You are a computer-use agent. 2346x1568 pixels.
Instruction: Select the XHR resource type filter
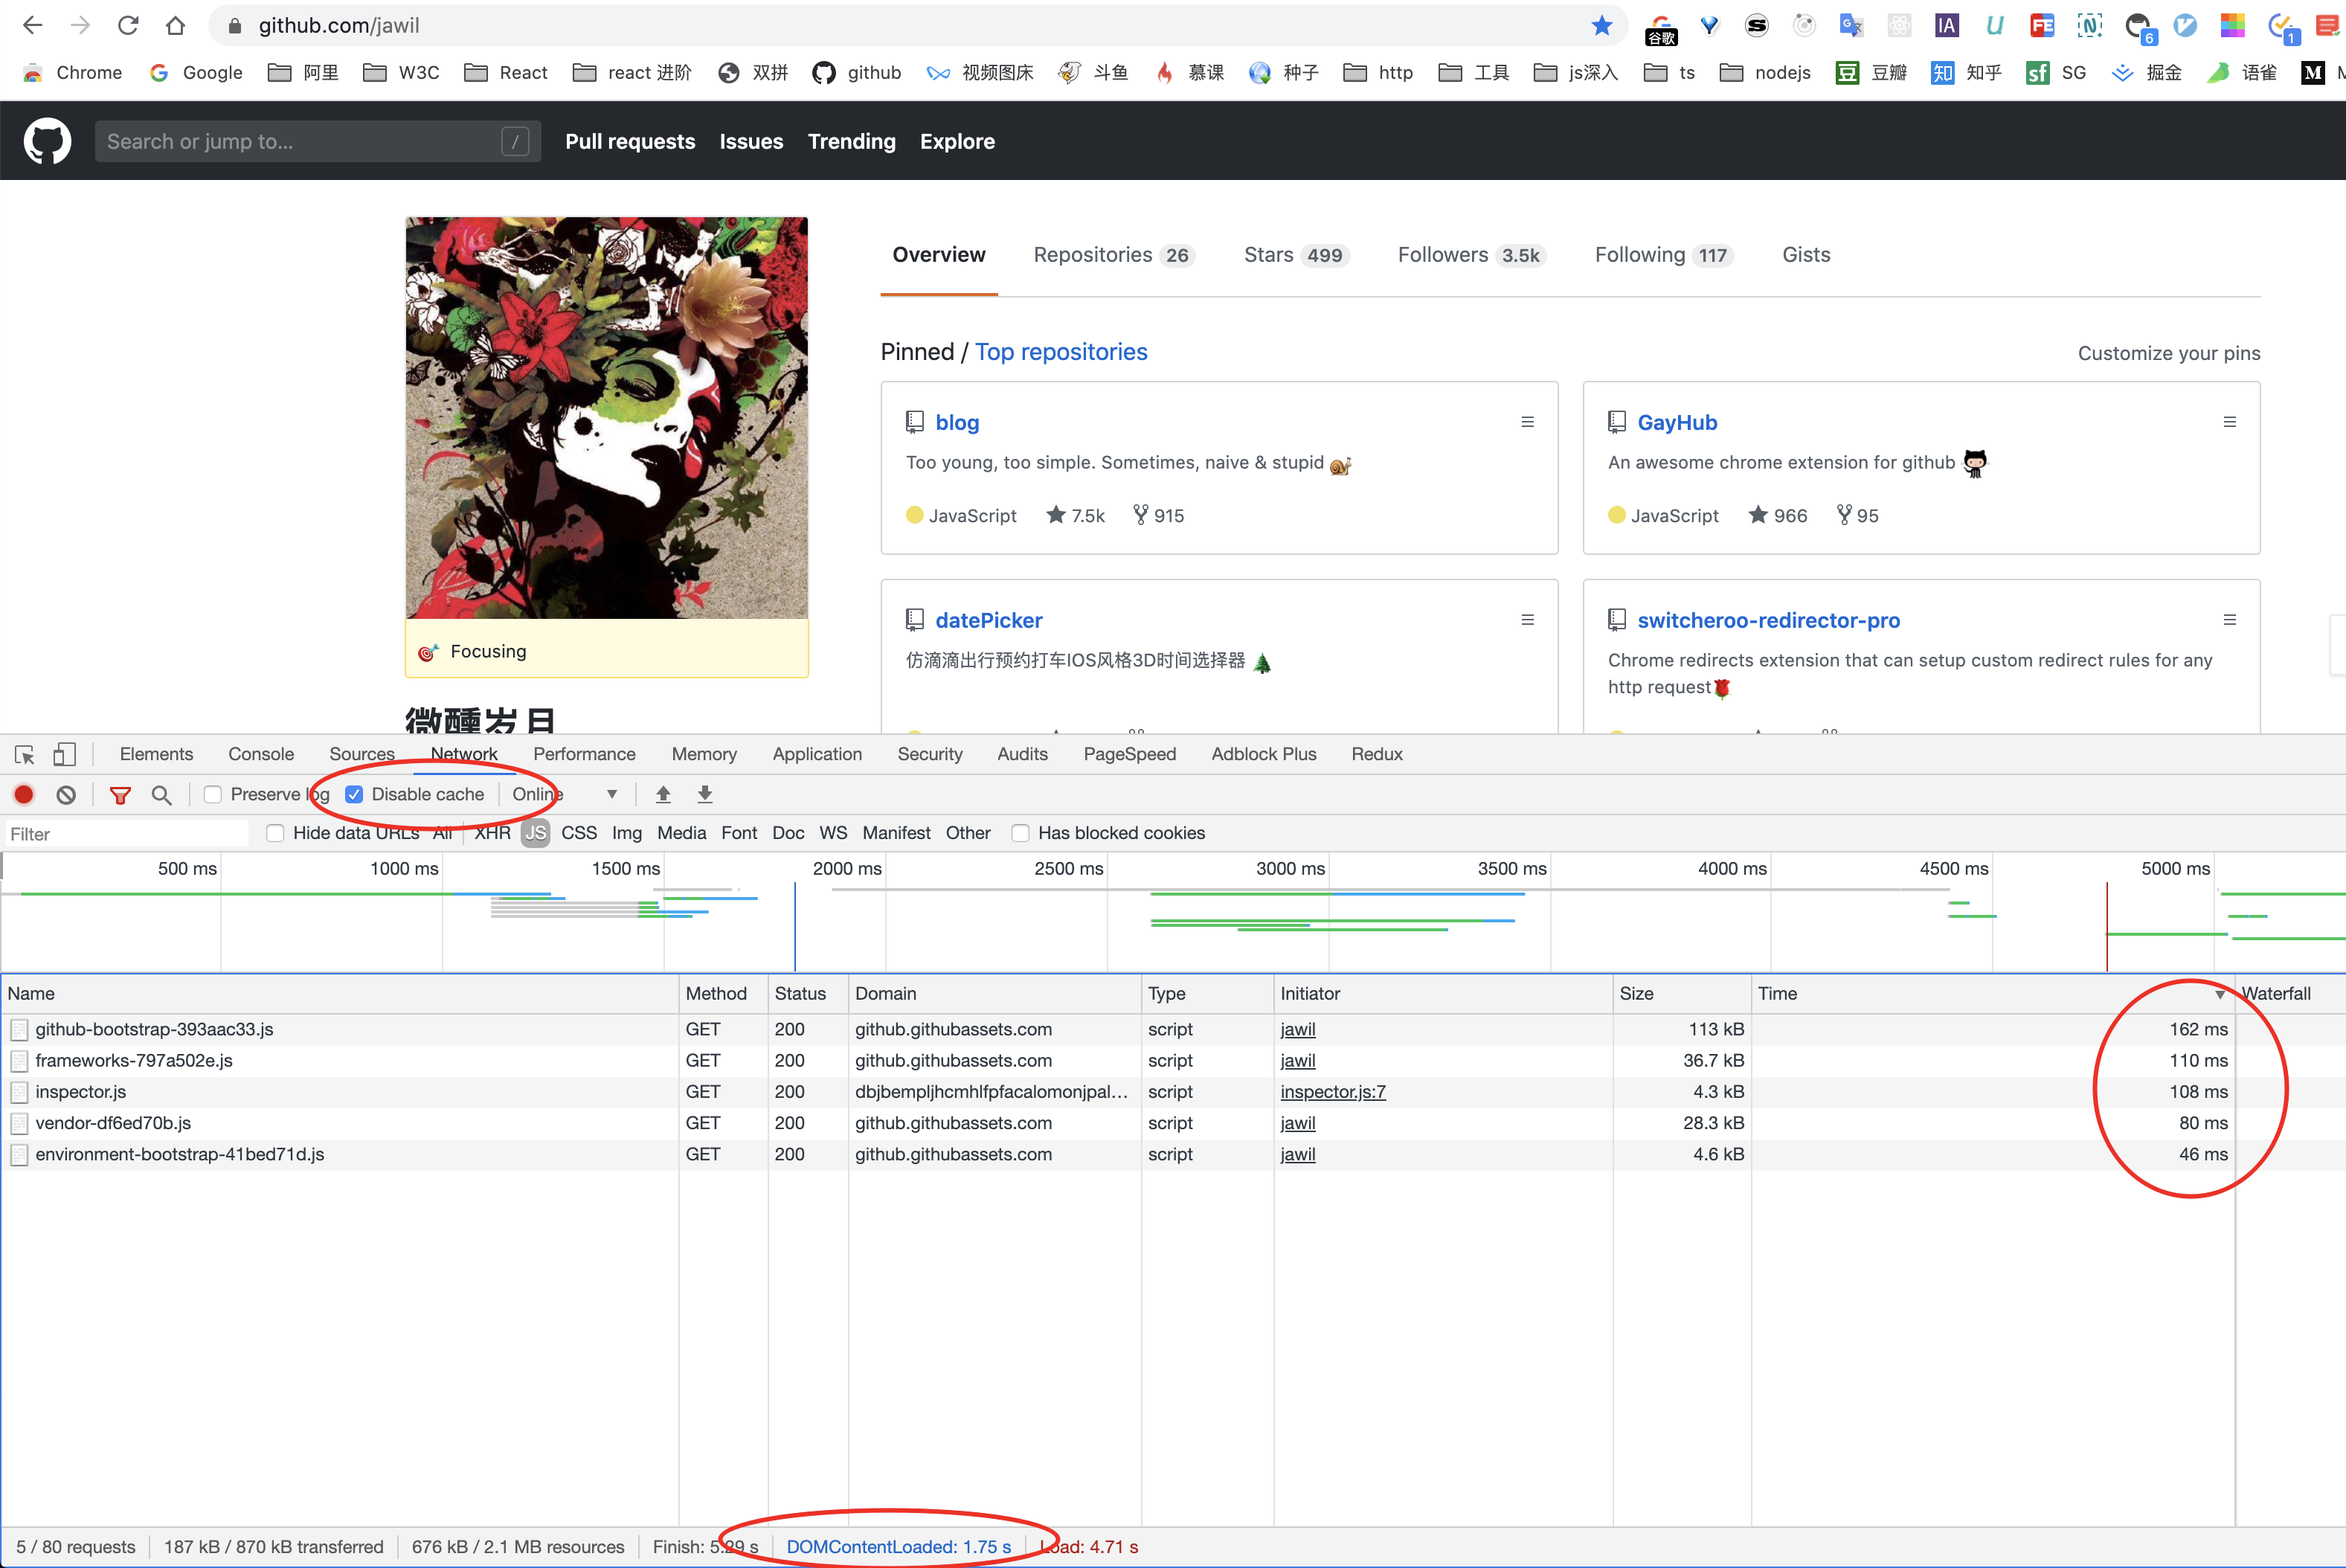click(x=492, y=833)
